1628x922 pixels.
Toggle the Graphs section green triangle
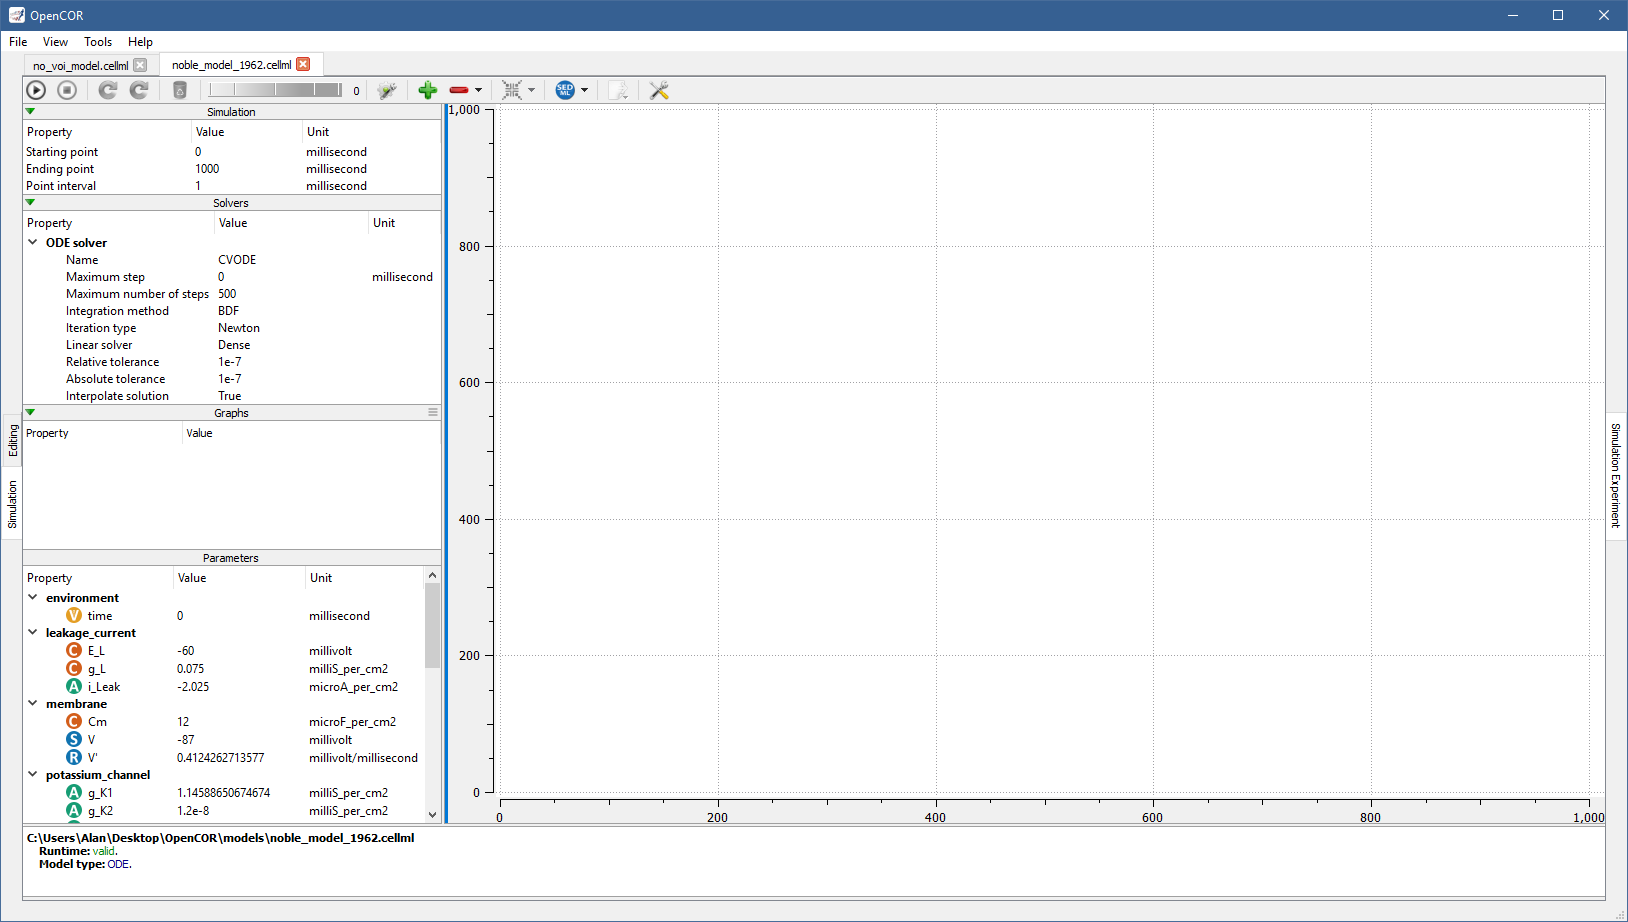tap(30, 412)
